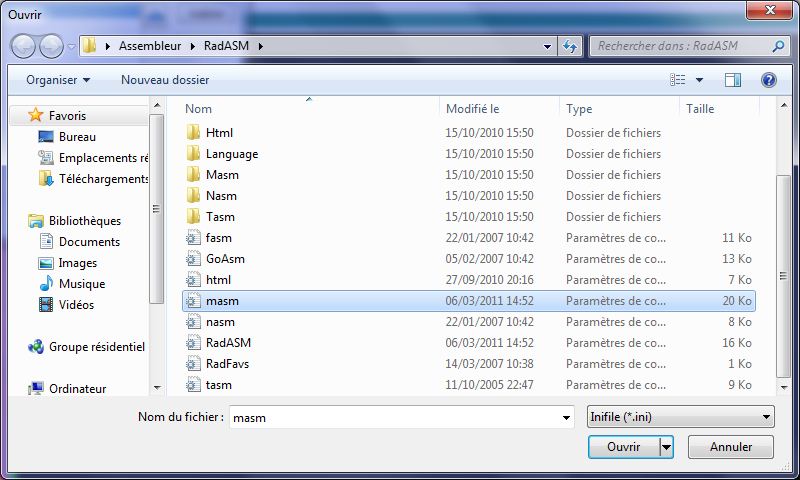The height and width of the screenshot is (480, 800).
Task: Click the 20 Ko size of masm
Action: (x=737, y=301)
